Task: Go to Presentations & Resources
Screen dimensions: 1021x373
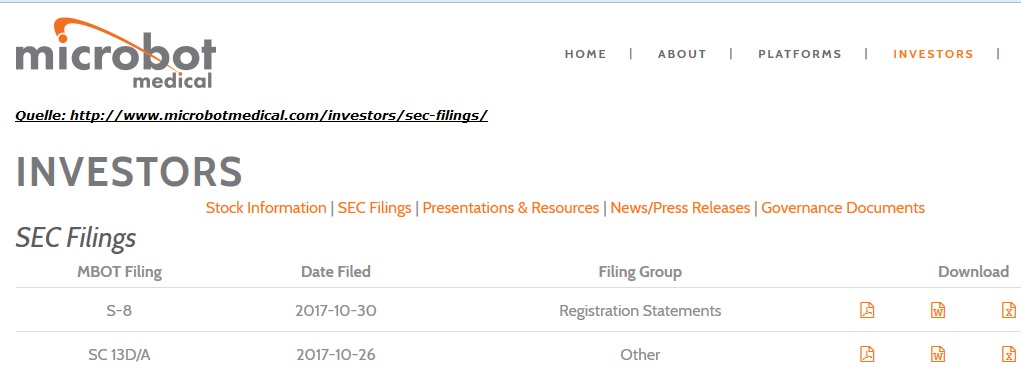Action: 510,208
